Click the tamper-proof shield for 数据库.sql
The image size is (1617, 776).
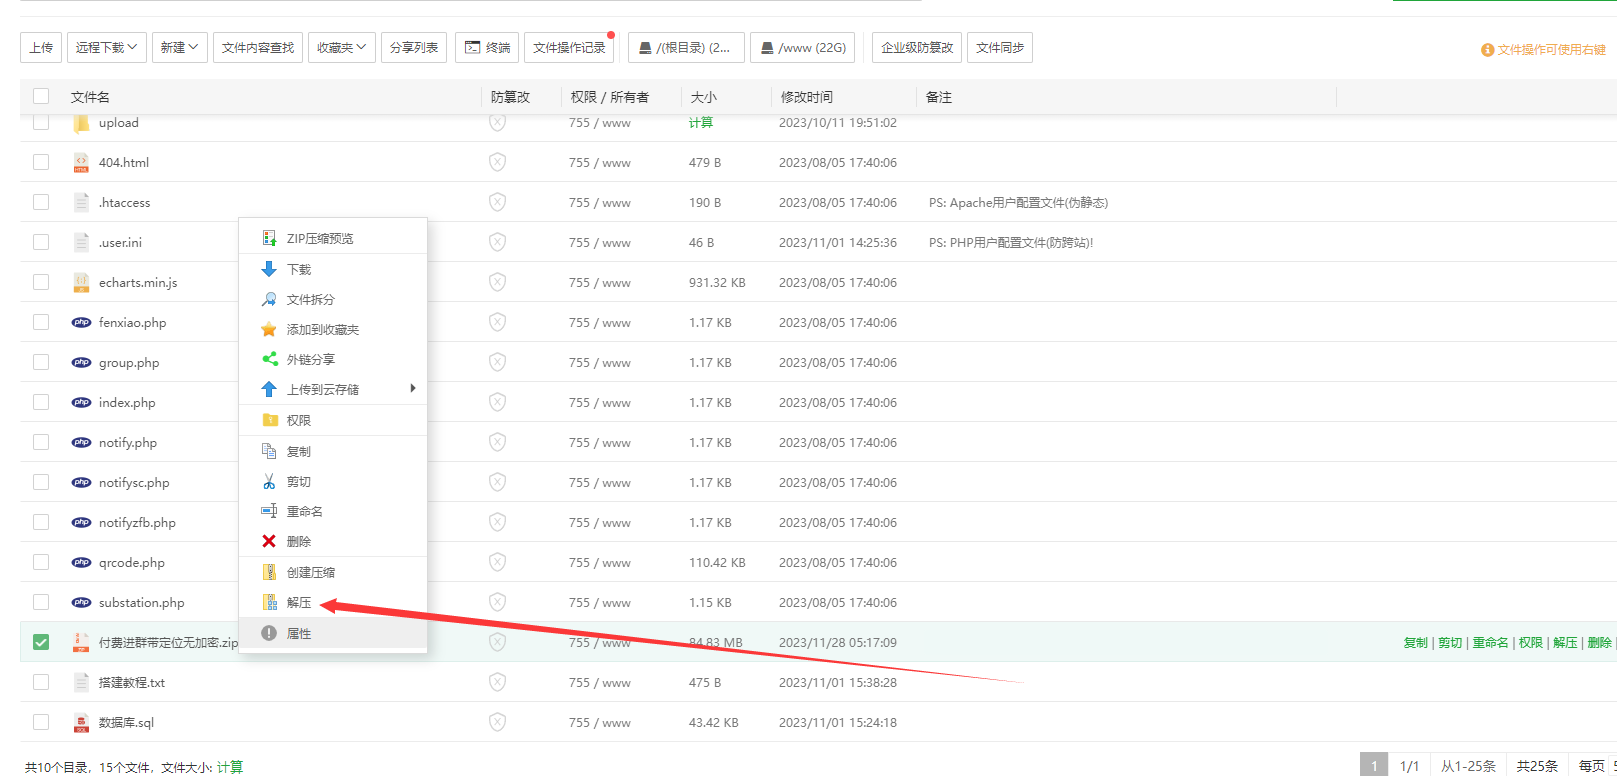[497, 722]
